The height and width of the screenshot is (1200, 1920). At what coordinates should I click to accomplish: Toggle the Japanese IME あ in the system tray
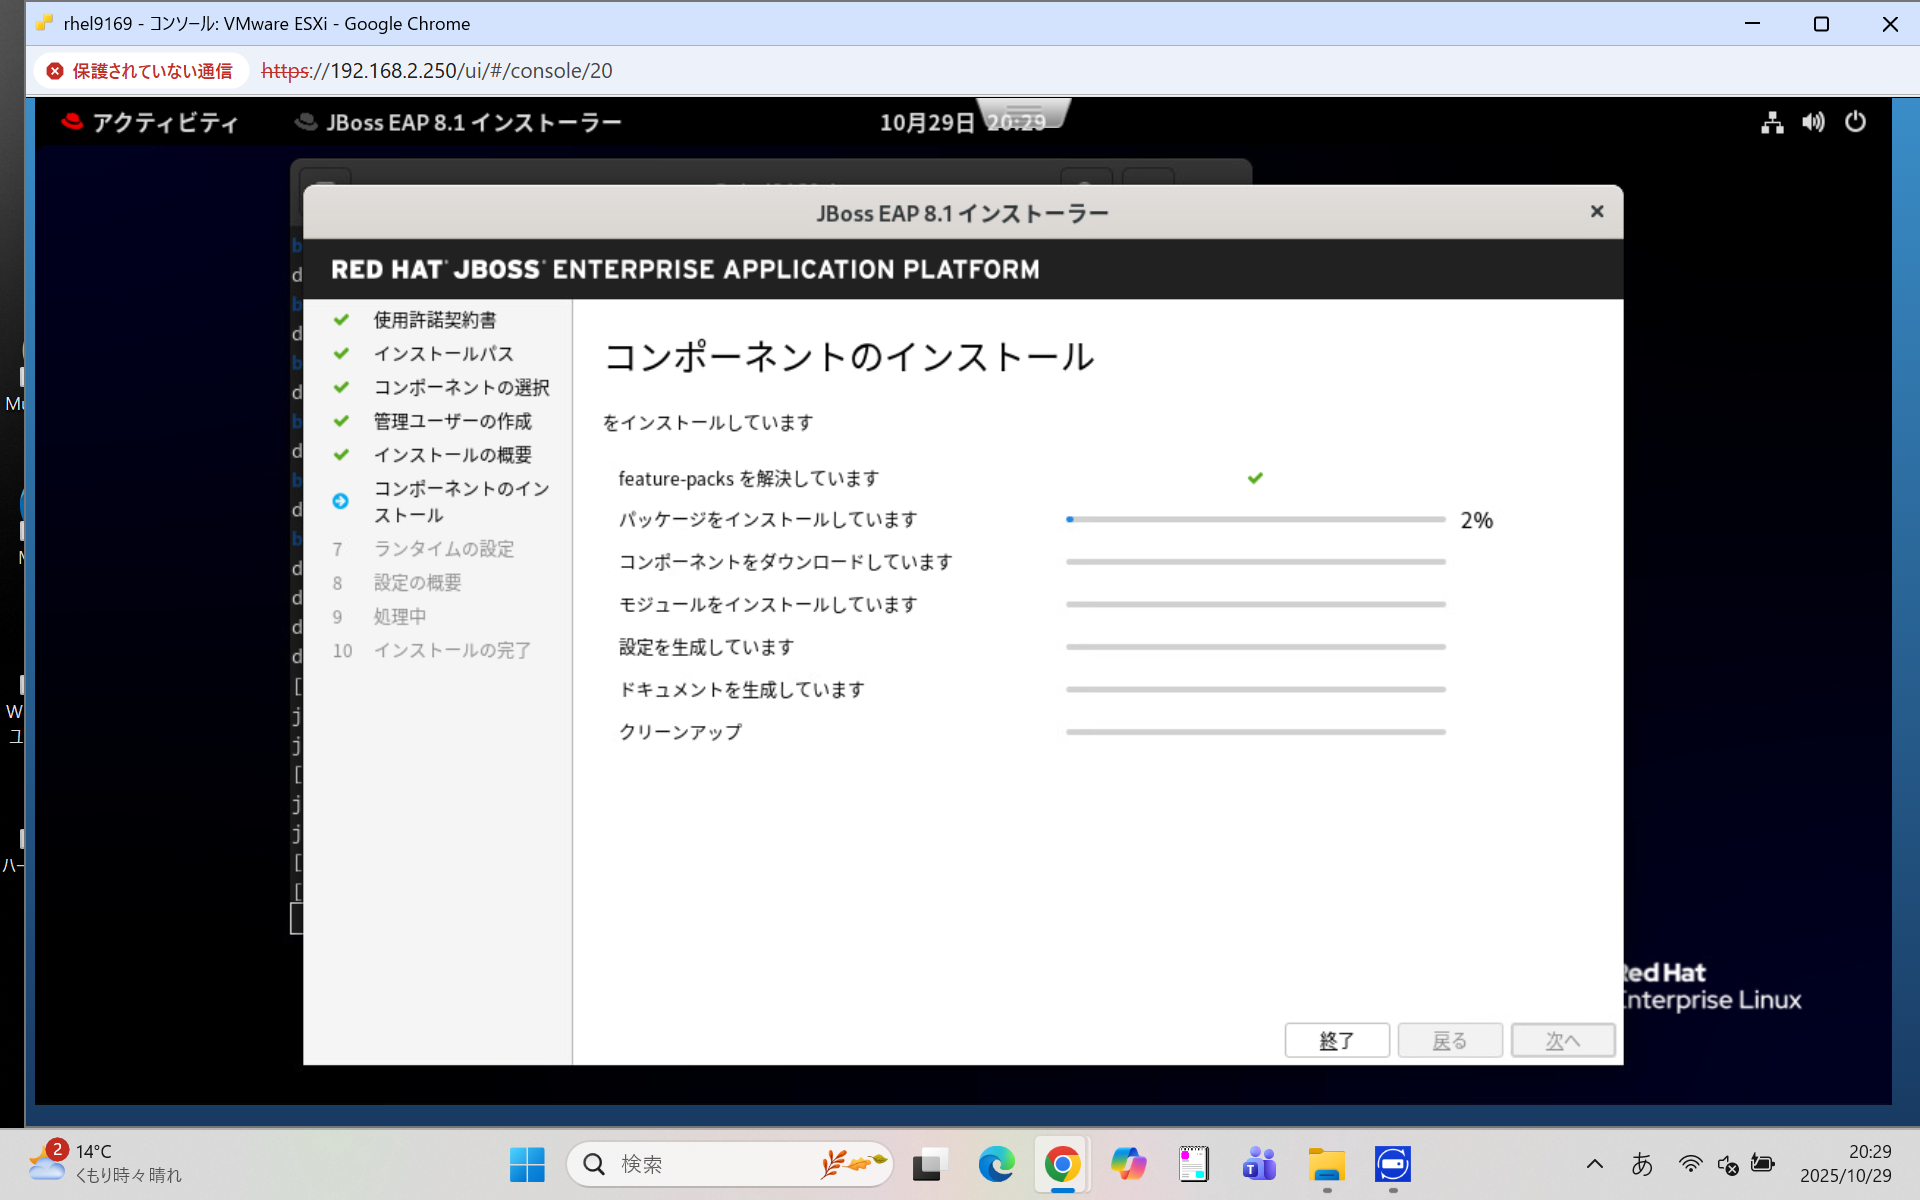click(x=1643, y=1164)
